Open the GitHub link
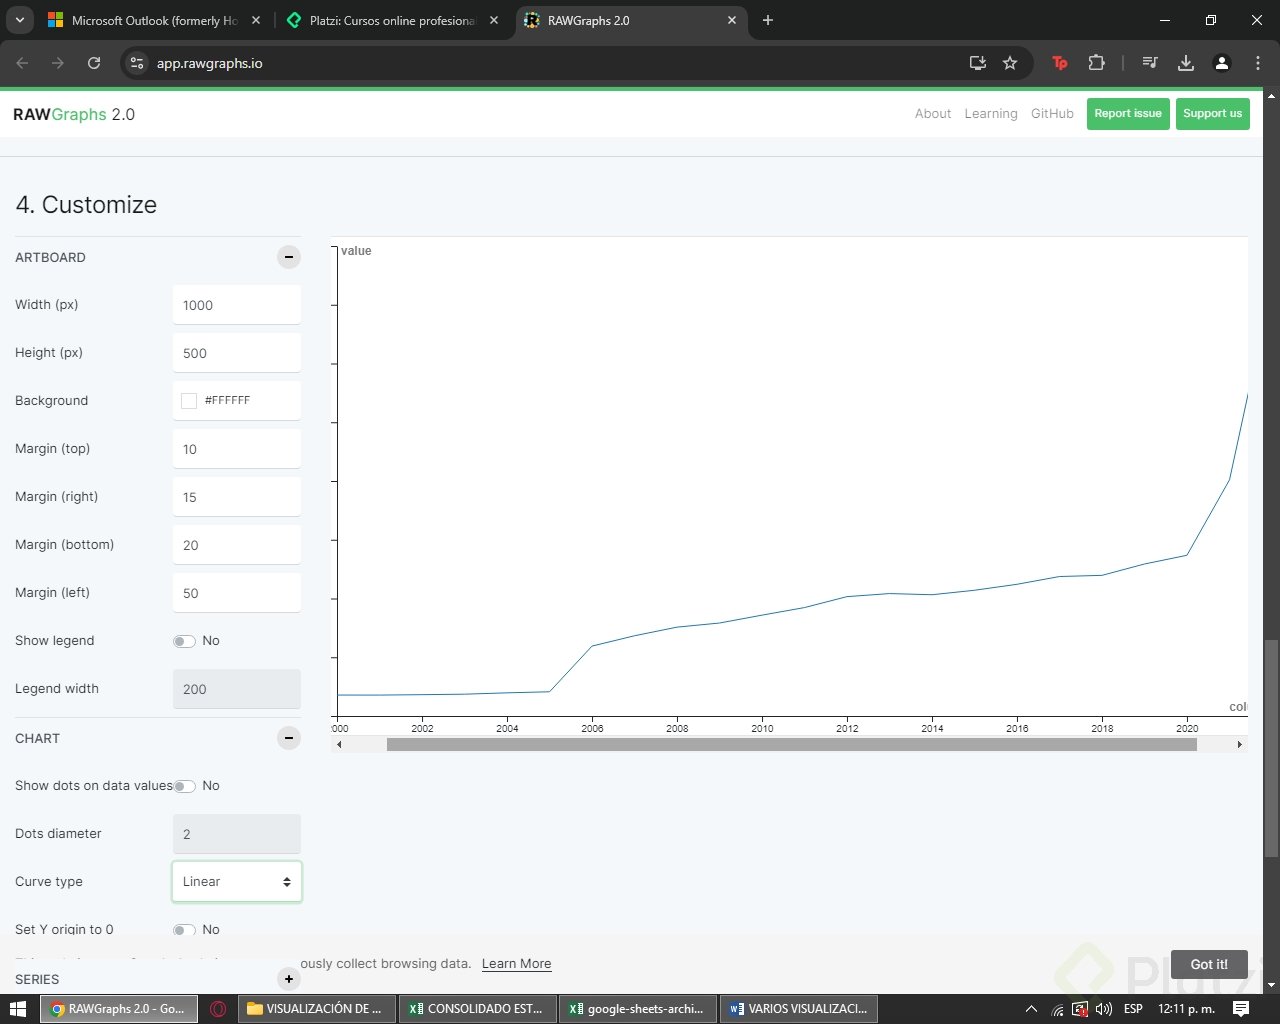Image resolution: width=1280 pixels, height=1024 pixels. (1052, 114)
